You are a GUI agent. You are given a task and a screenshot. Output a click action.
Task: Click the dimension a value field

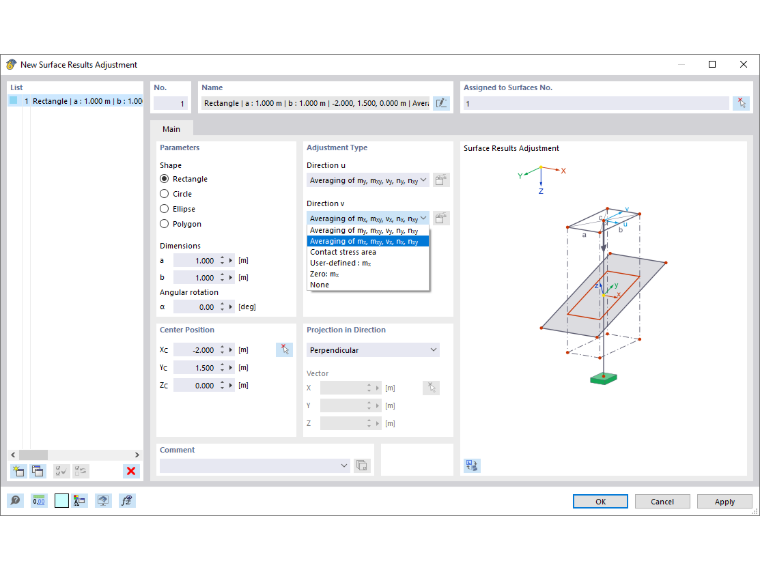[195, 260]
